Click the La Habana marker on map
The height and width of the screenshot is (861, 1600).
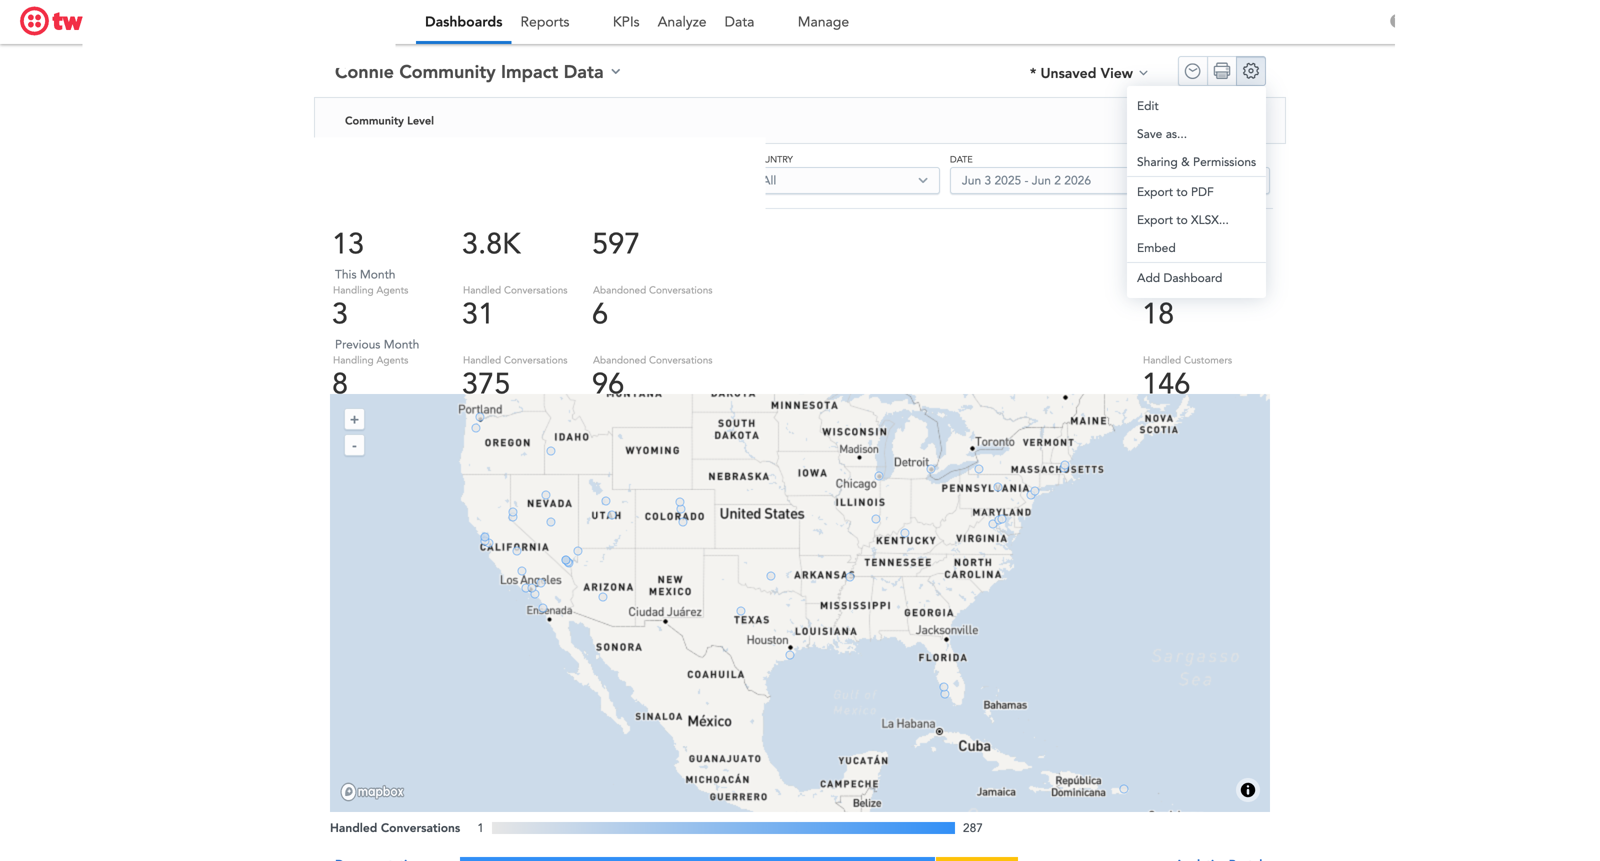(939, 732)
